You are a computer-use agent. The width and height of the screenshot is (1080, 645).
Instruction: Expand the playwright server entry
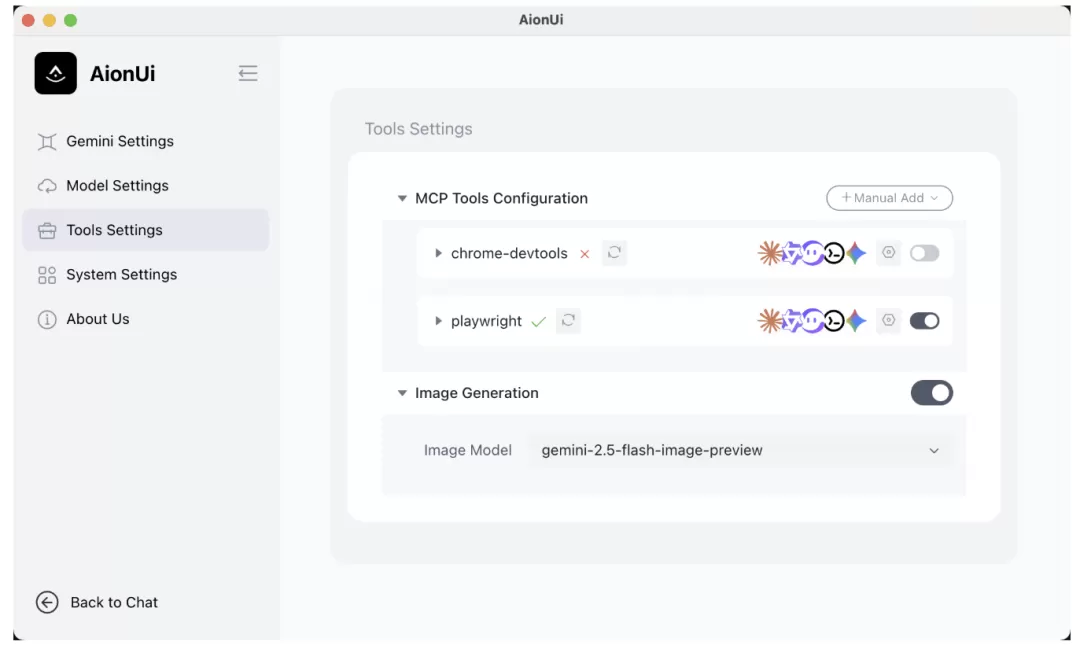tap(438, 321)
